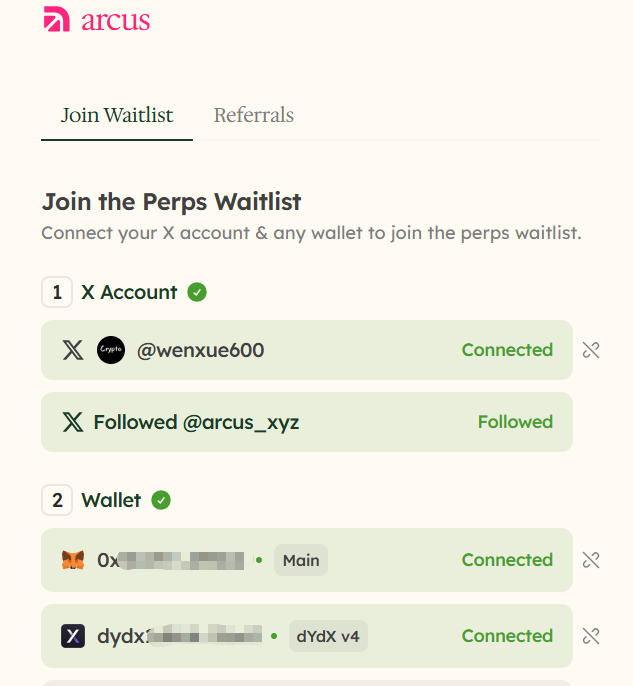Click the arcus wordmark text
Viewport: 633px width, 686px height.
(115, 21)
